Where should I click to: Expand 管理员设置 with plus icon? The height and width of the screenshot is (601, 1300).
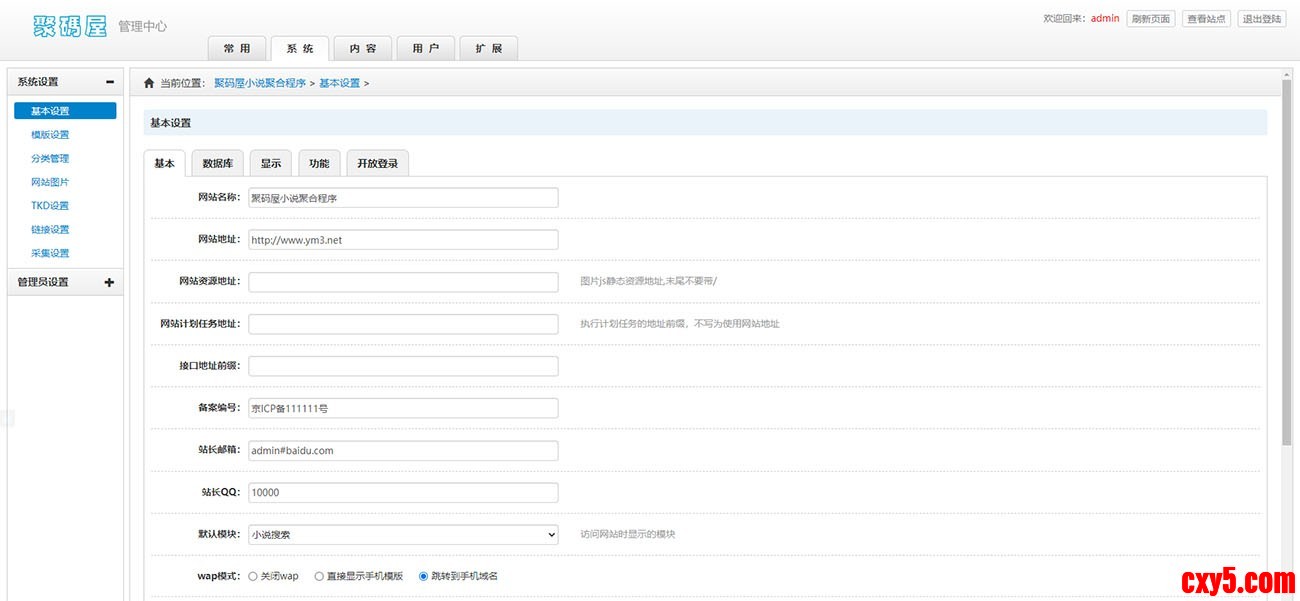click(x=109, y=282)
